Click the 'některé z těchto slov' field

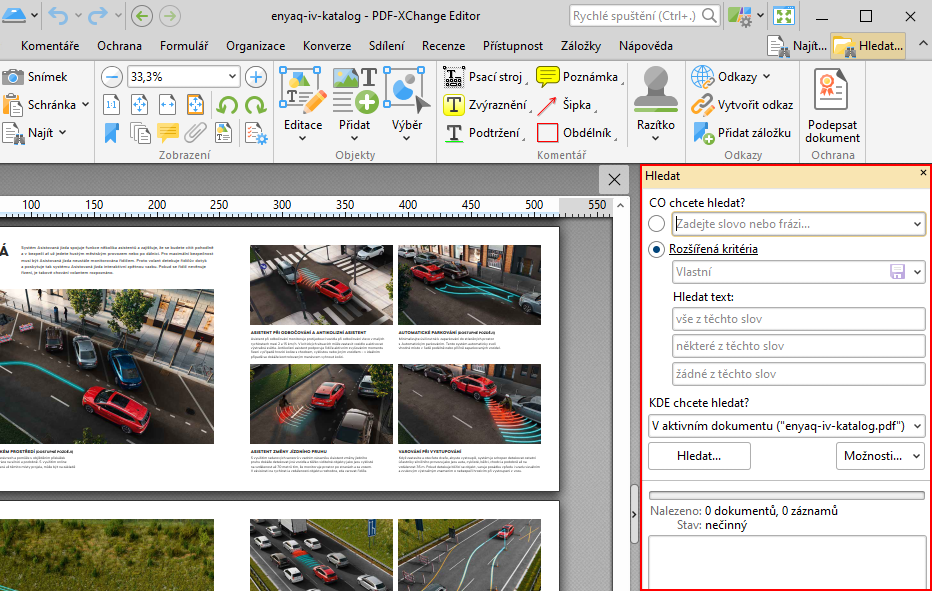pos(798,346)
